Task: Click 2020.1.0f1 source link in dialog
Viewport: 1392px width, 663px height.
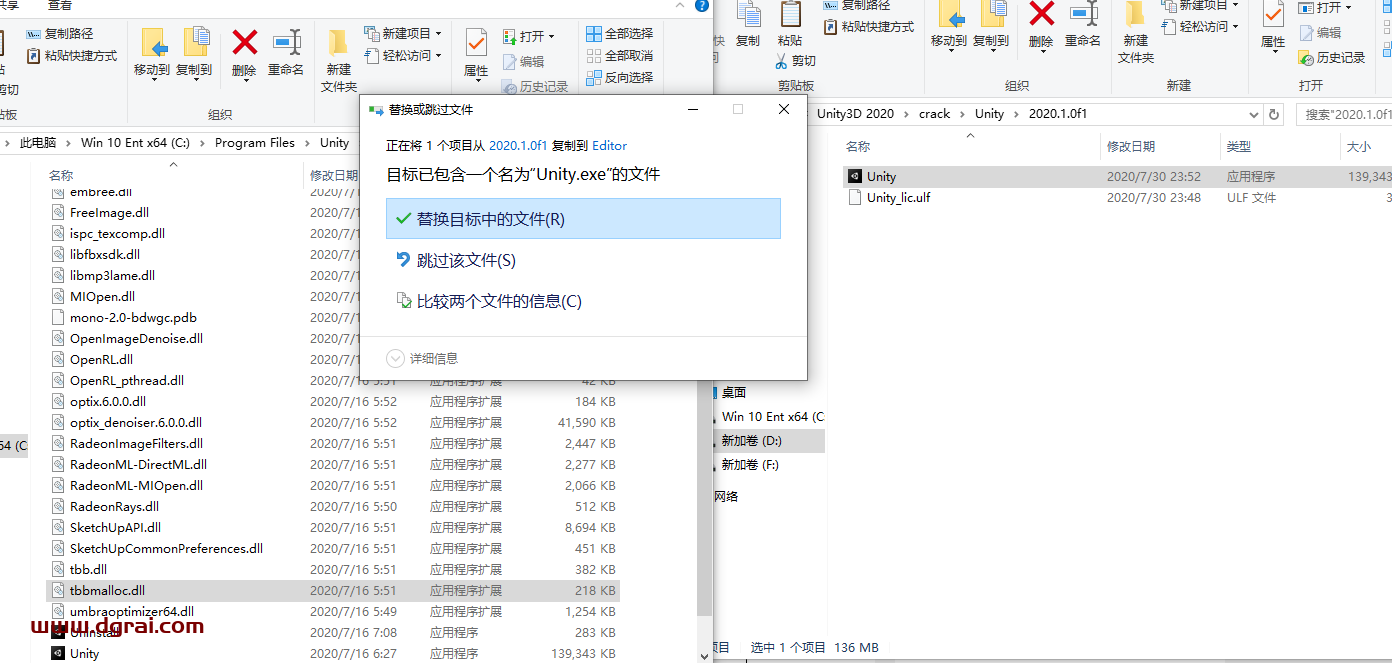Action: [x=519, y=146]
